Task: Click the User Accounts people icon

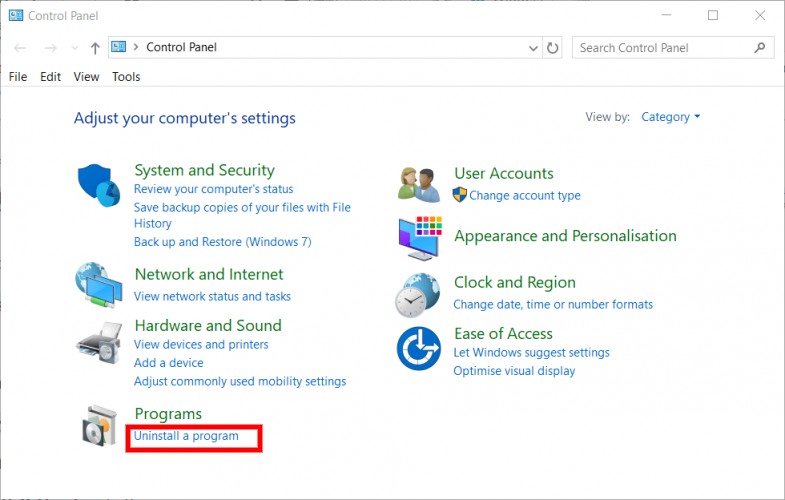Action: 419,185
